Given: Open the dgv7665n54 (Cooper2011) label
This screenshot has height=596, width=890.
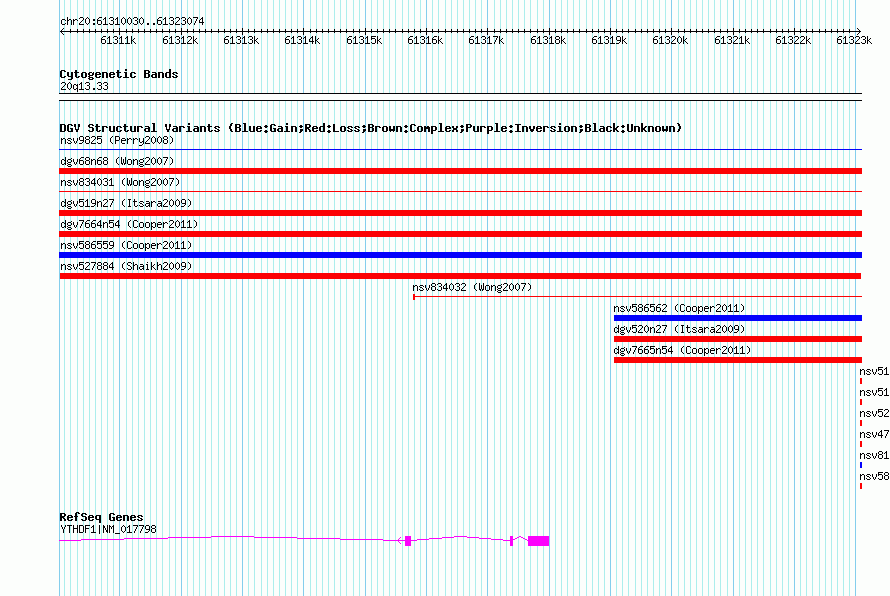Looking at the screenshot, I should 682,350.
